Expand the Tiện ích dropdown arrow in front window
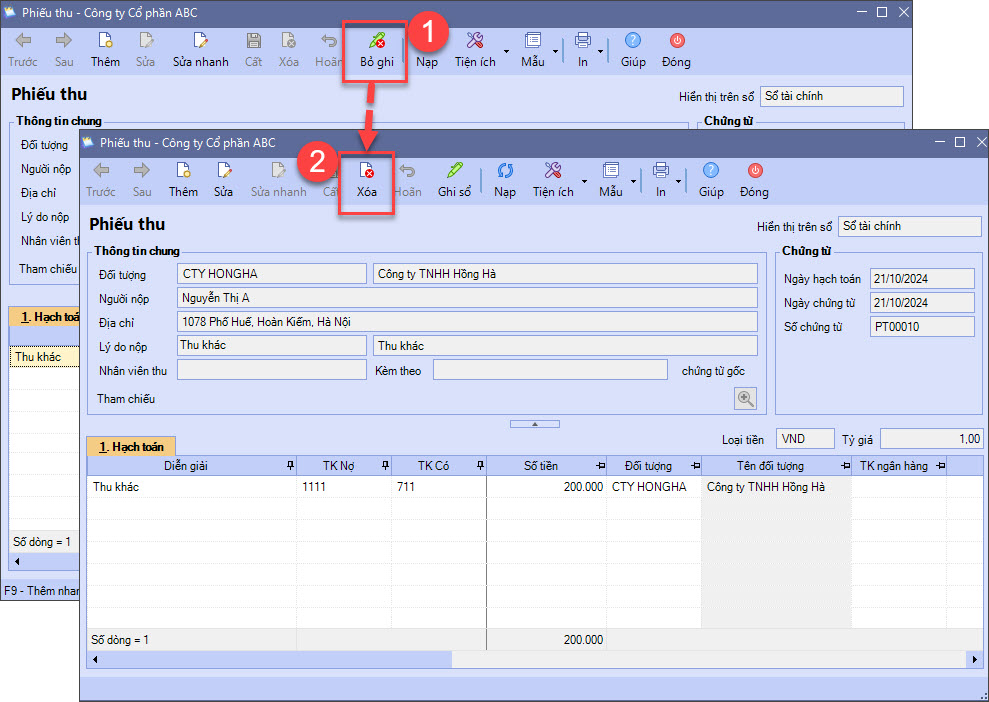The width and height of the screenshot is (989, 702). [x=585, y=181]
